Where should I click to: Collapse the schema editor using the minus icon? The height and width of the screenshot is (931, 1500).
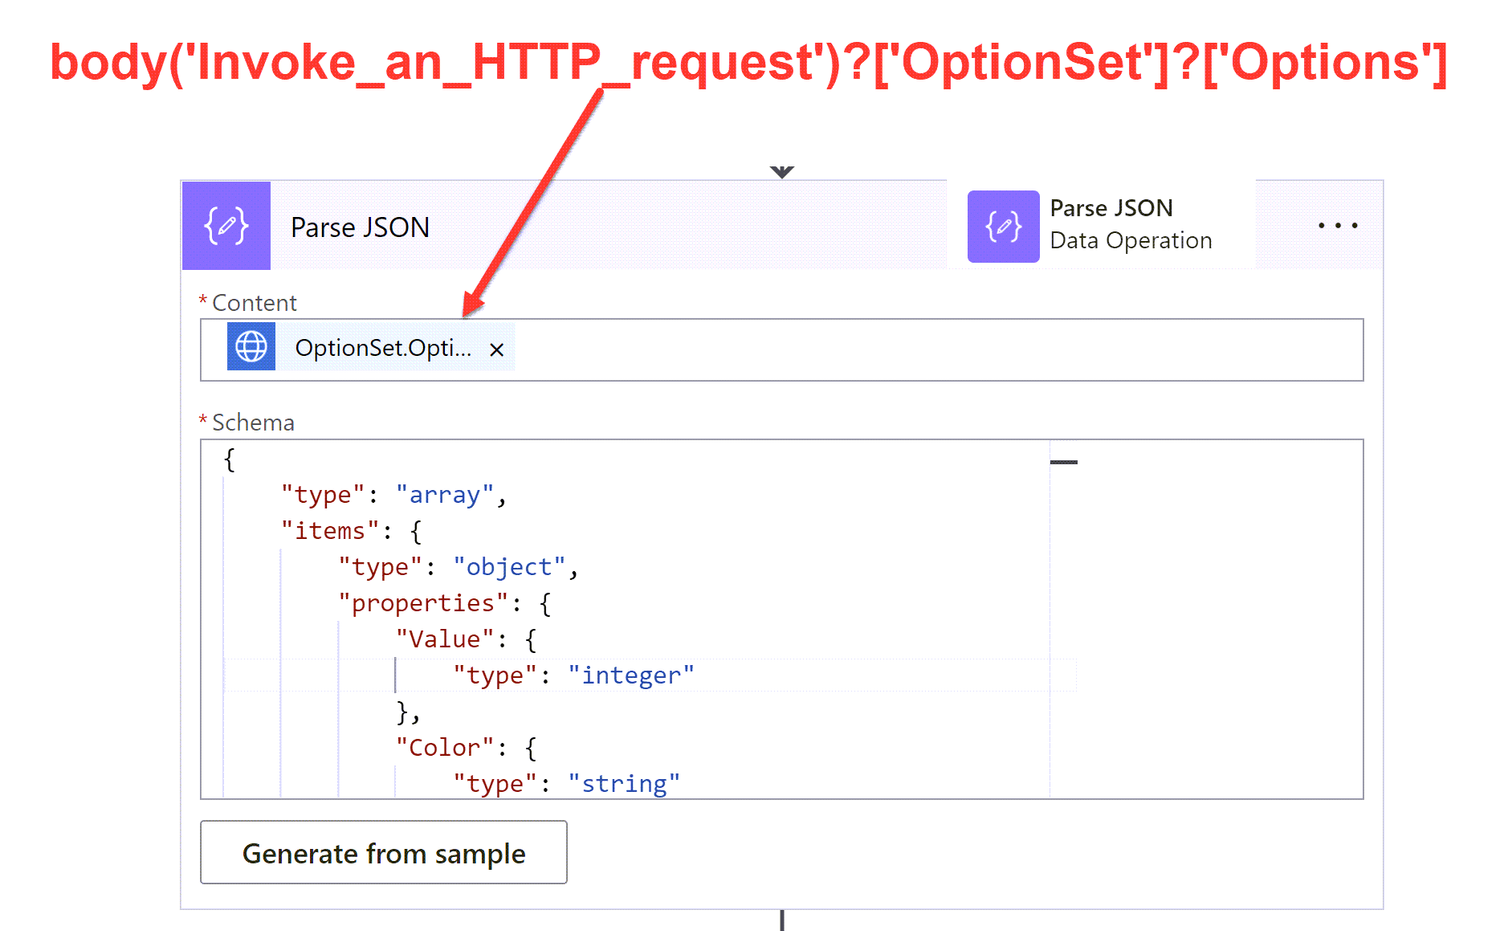point(1063,461)
